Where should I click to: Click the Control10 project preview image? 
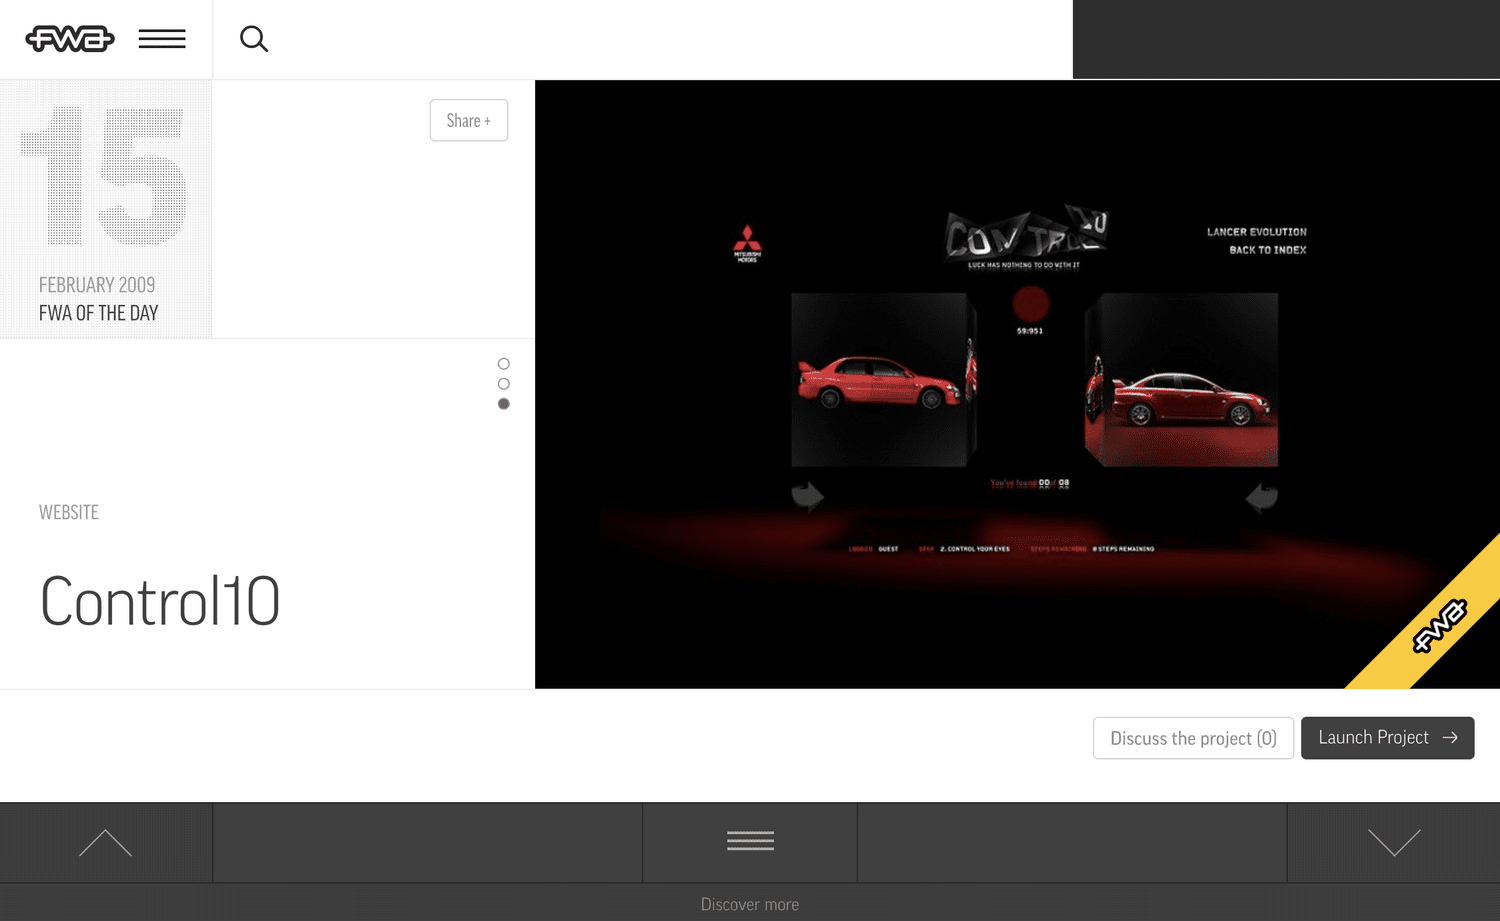tap(1017, 384)
